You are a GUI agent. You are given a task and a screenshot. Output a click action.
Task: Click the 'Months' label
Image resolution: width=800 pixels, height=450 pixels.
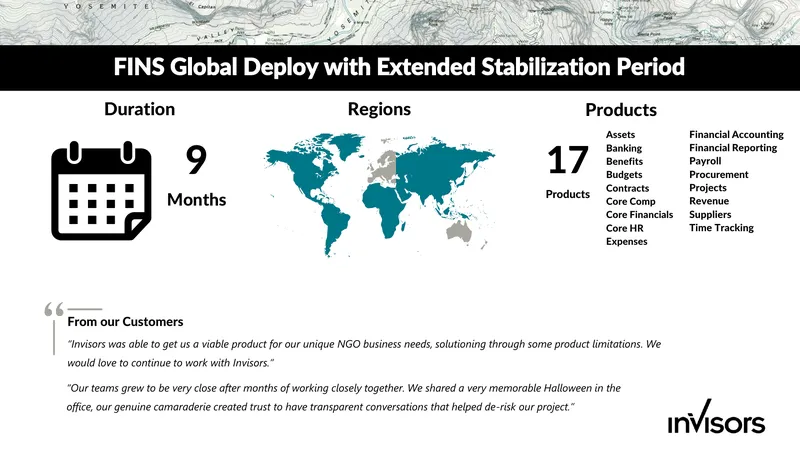click(196, 199)
